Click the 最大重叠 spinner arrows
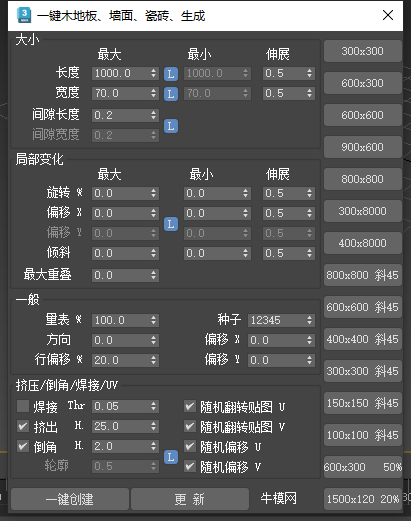 [x=153, y=275]
